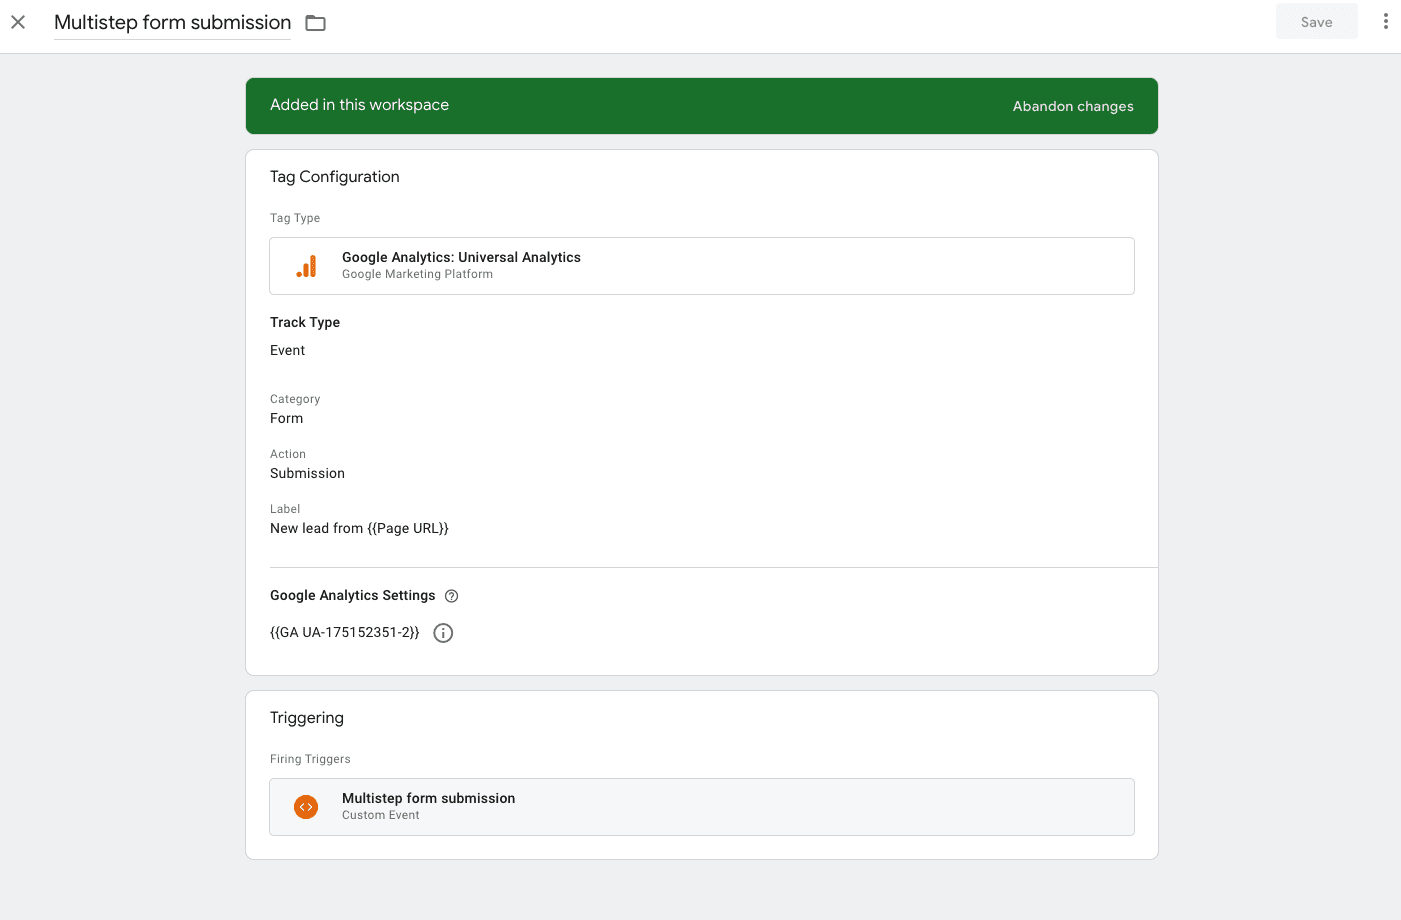Click the {{GA UA-175152351-2}} settings variable
This screenshot has width=1401, height=920.
click(344, 631)
